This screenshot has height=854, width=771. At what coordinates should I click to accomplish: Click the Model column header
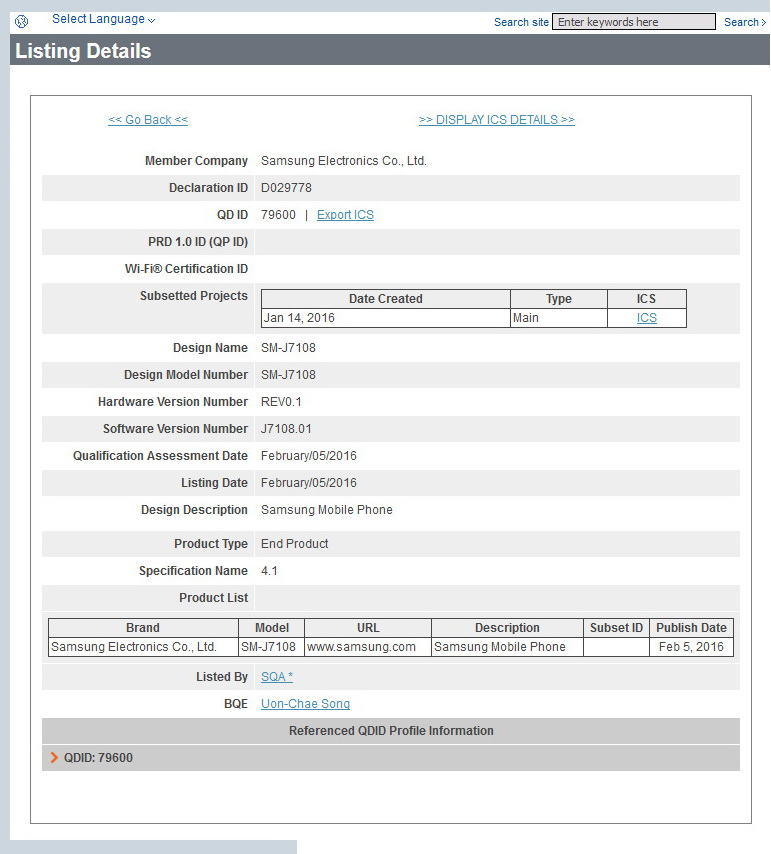coord(272,628)
